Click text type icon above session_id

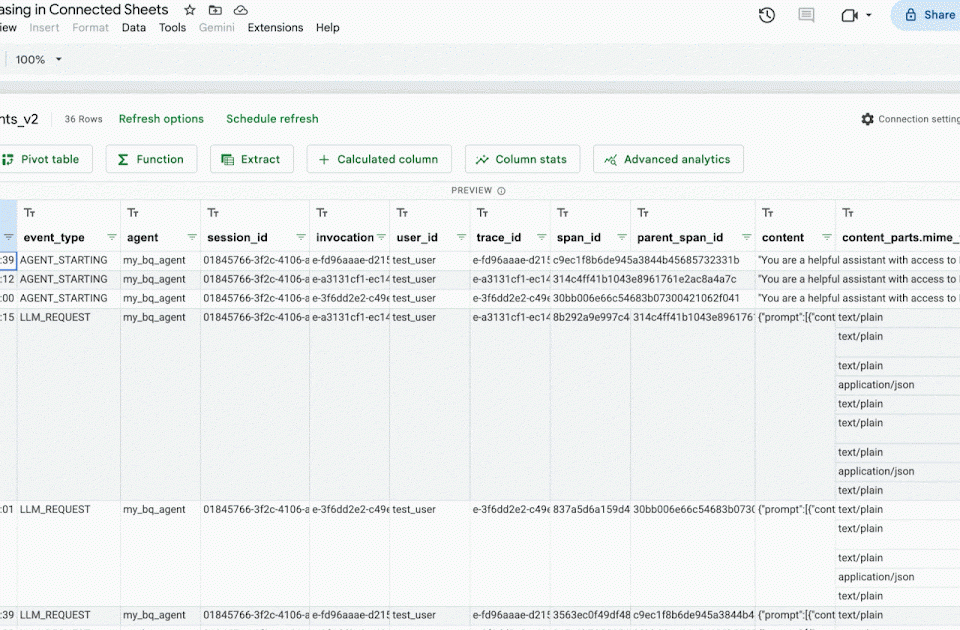(x=213, y=212)
